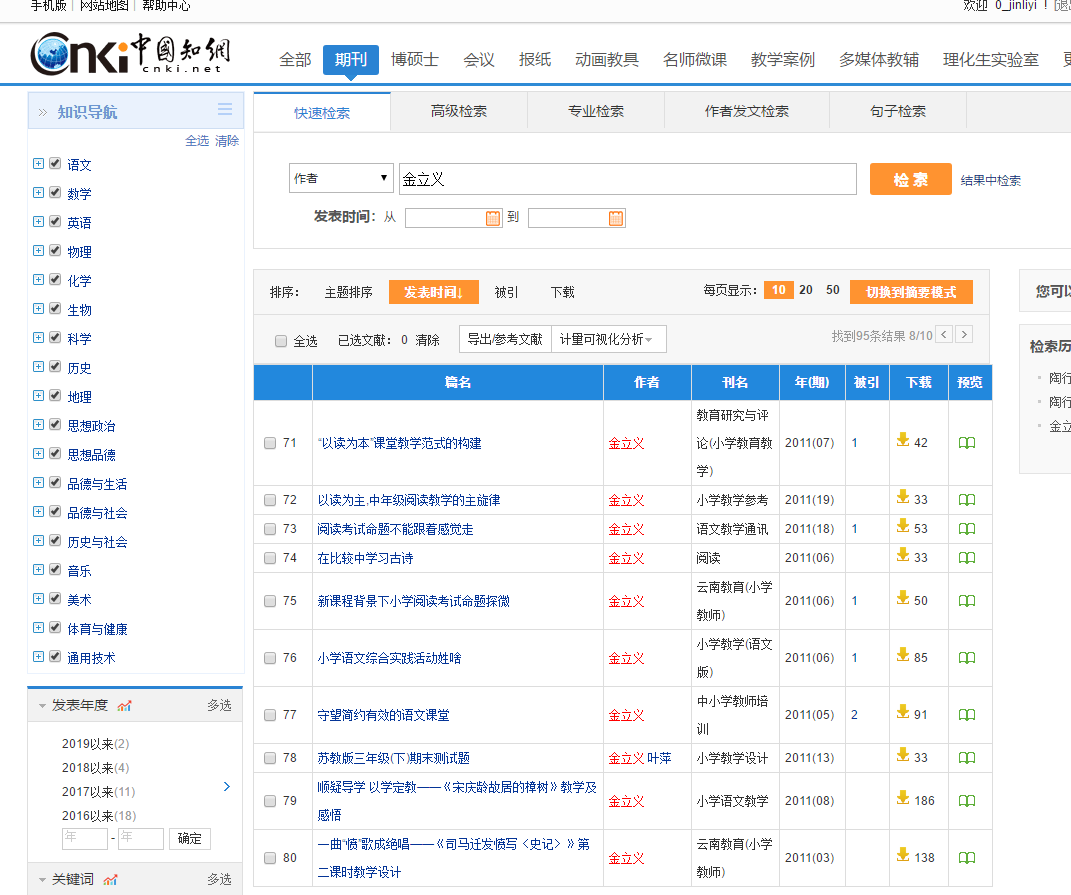Download article in row 71
1071x895 pixels.
point(903,440)
